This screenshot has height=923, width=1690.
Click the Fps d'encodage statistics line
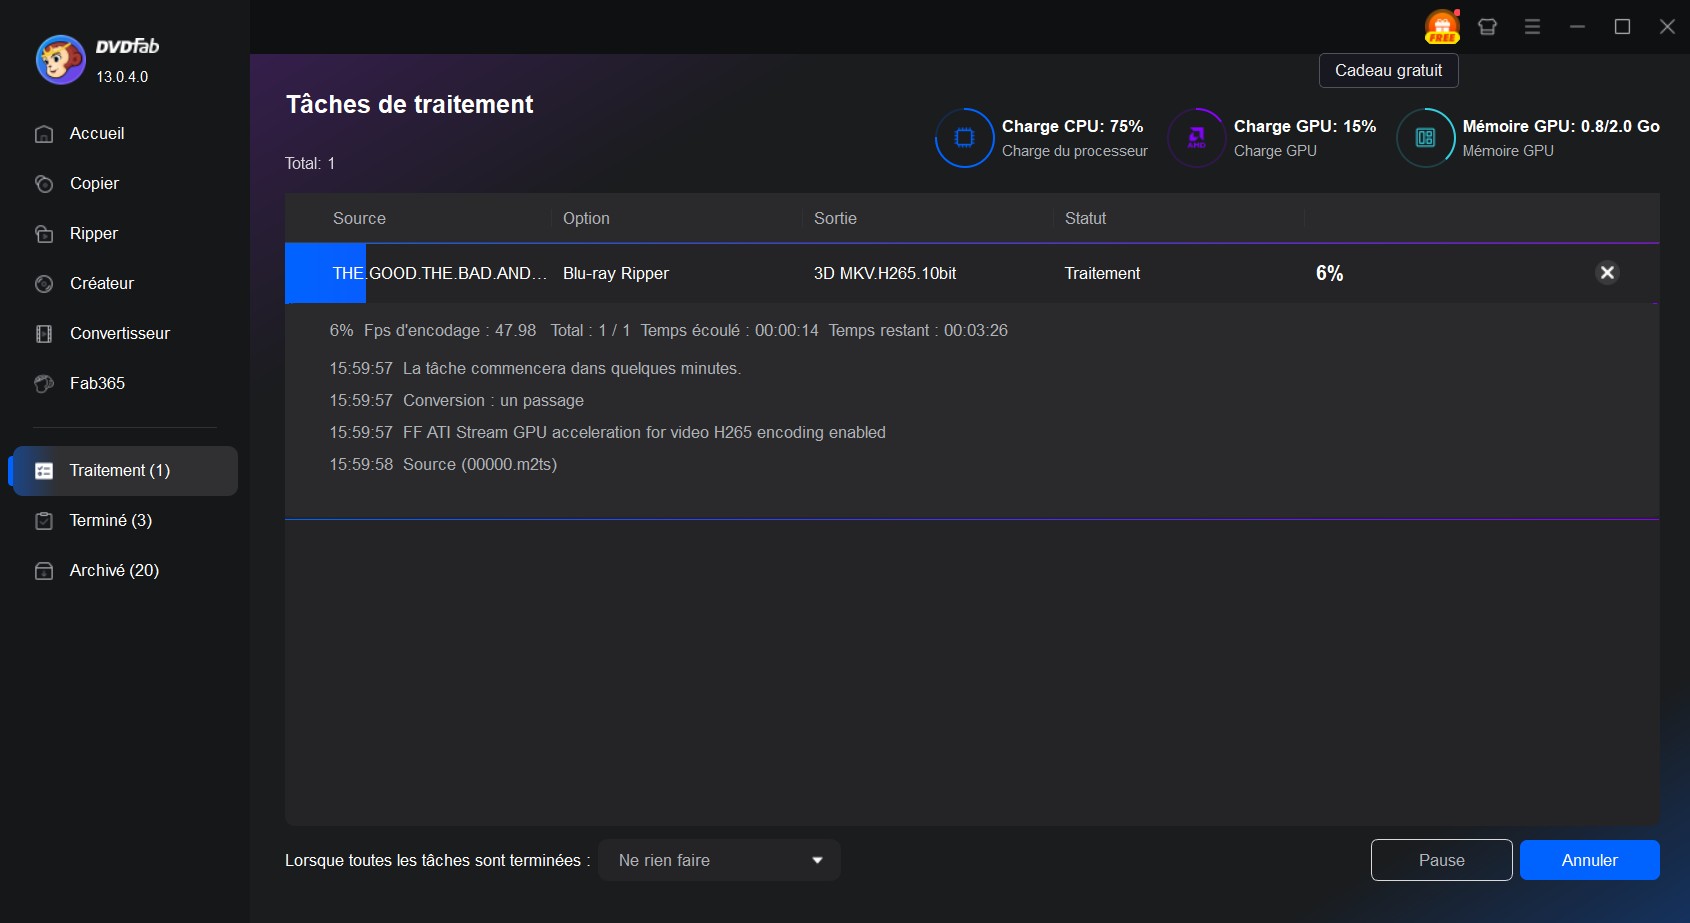point(669,331)
